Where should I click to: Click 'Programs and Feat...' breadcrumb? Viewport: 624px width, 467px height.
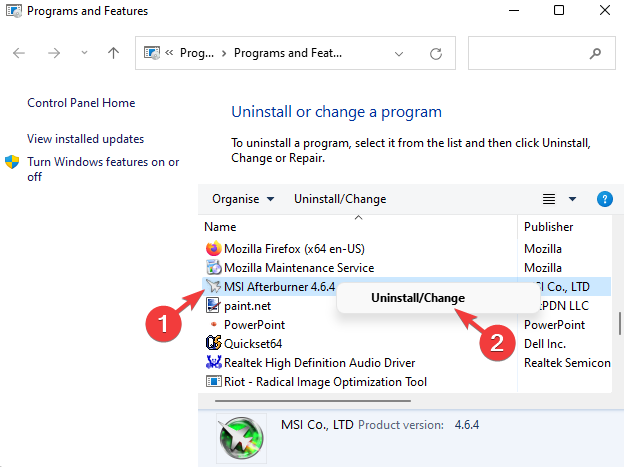(288, 53)
